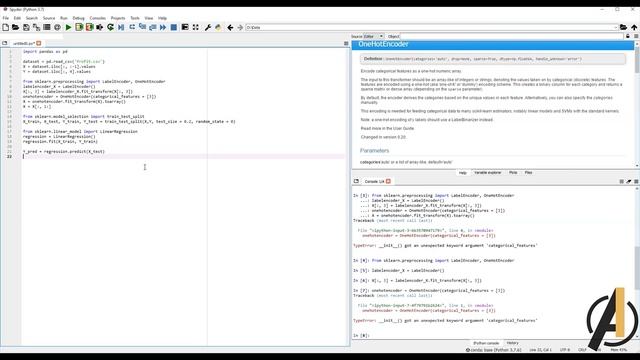Toggle the Help pane lock icon
Viewport: 640px width, 360px height.
tap(628, 36)
